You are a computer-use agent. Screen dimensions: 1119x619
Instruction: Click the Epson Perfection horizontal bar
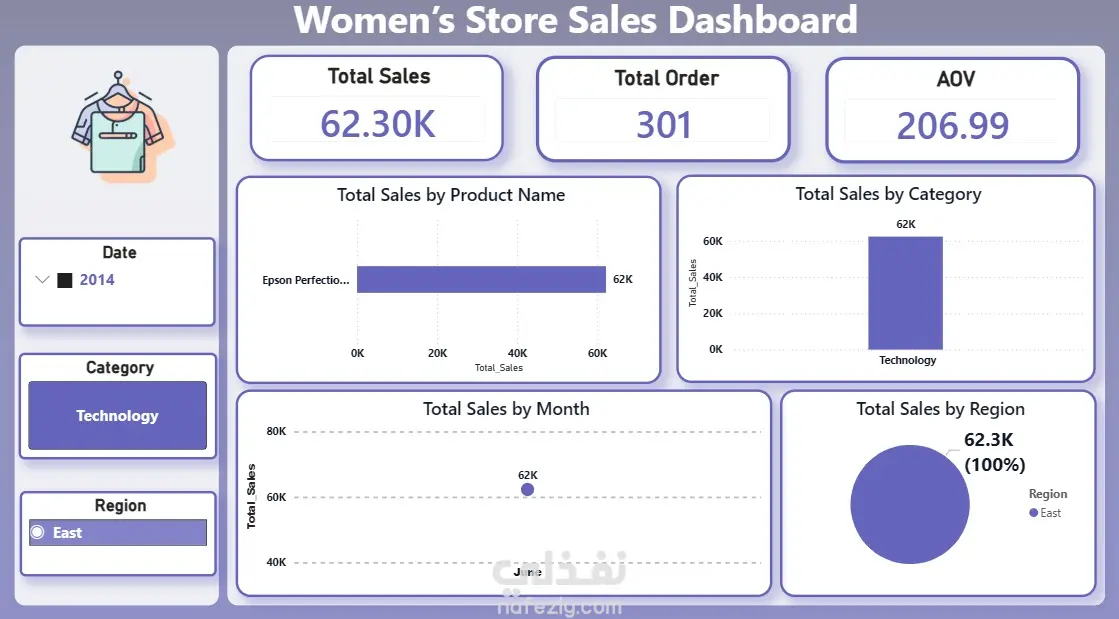(481, 279)
